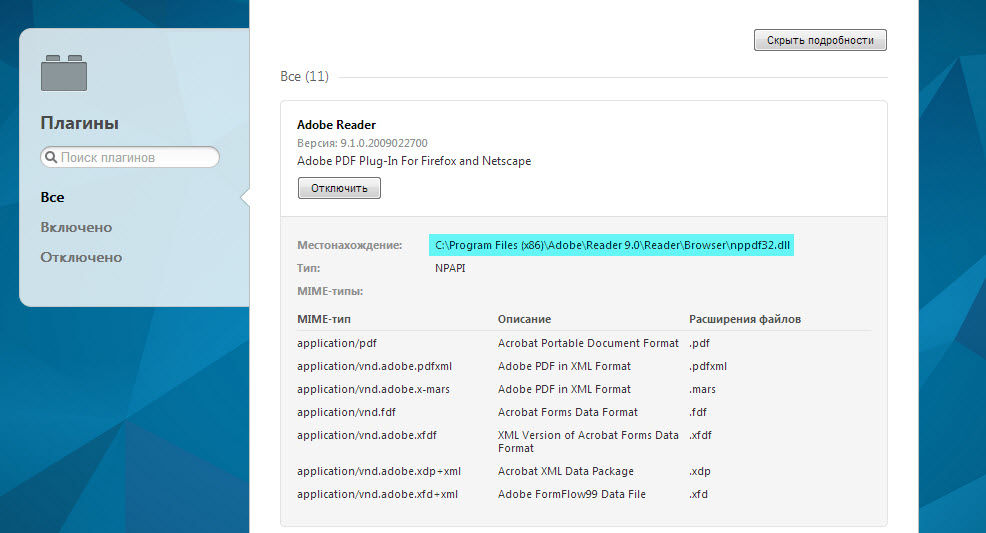Click the ".pdf" extension cell
The width and height of the screenshot is (986, 533).
[x=699, y=343]
